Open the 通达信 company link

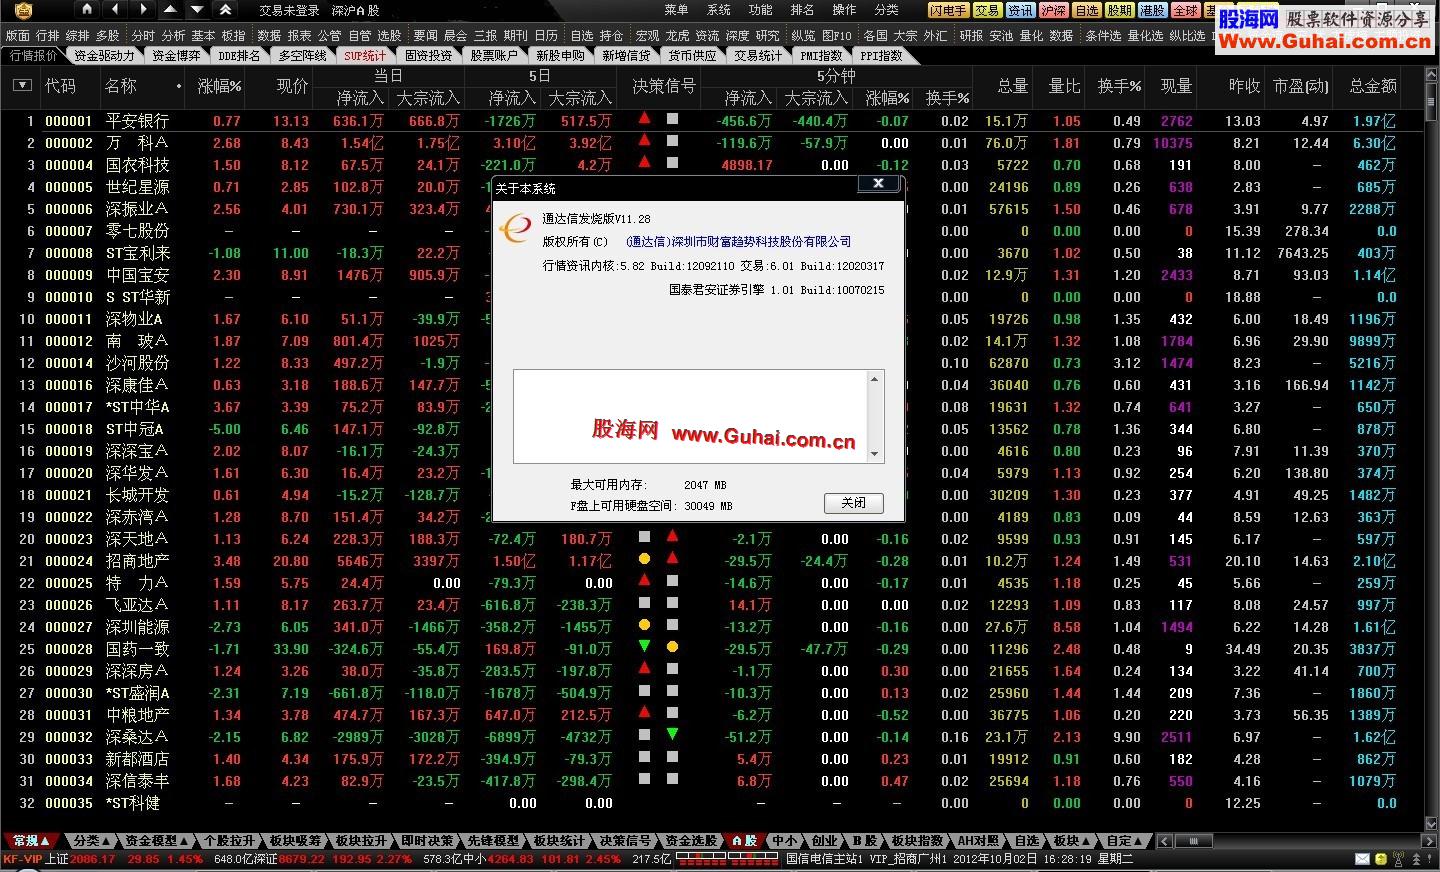click(x=739, y=241)
